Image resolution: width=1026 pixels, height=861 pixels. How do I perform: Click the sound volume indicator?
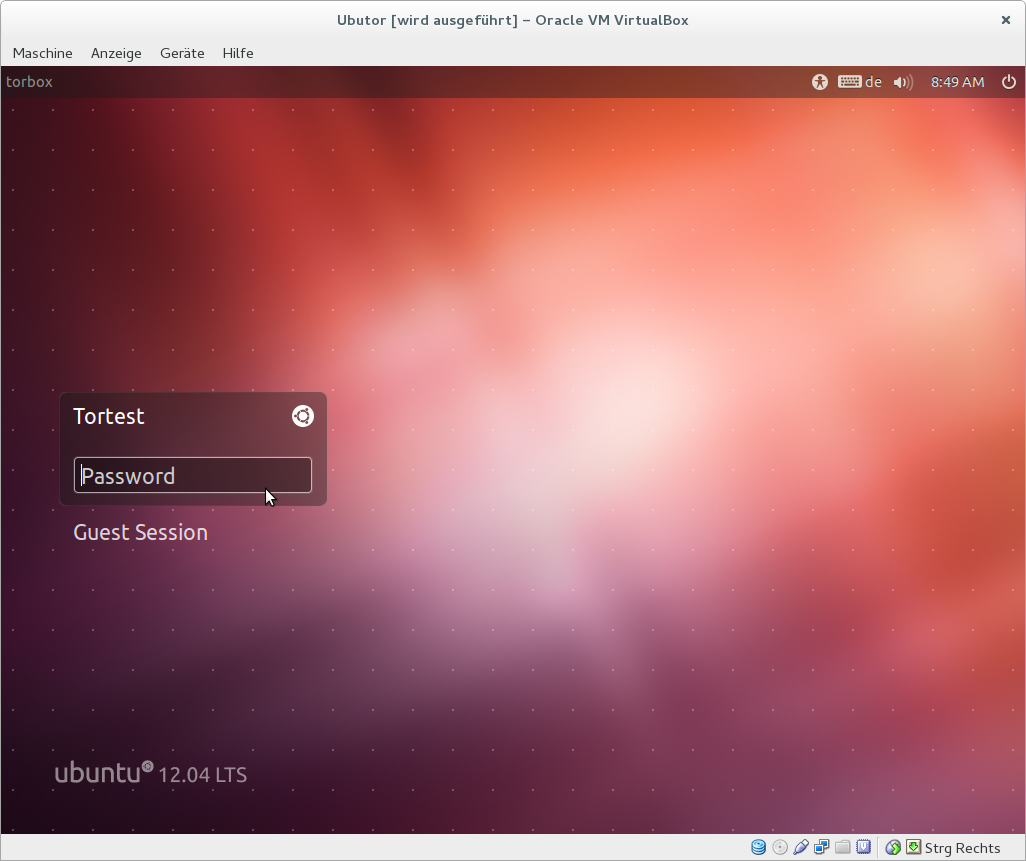pos(903,82)
